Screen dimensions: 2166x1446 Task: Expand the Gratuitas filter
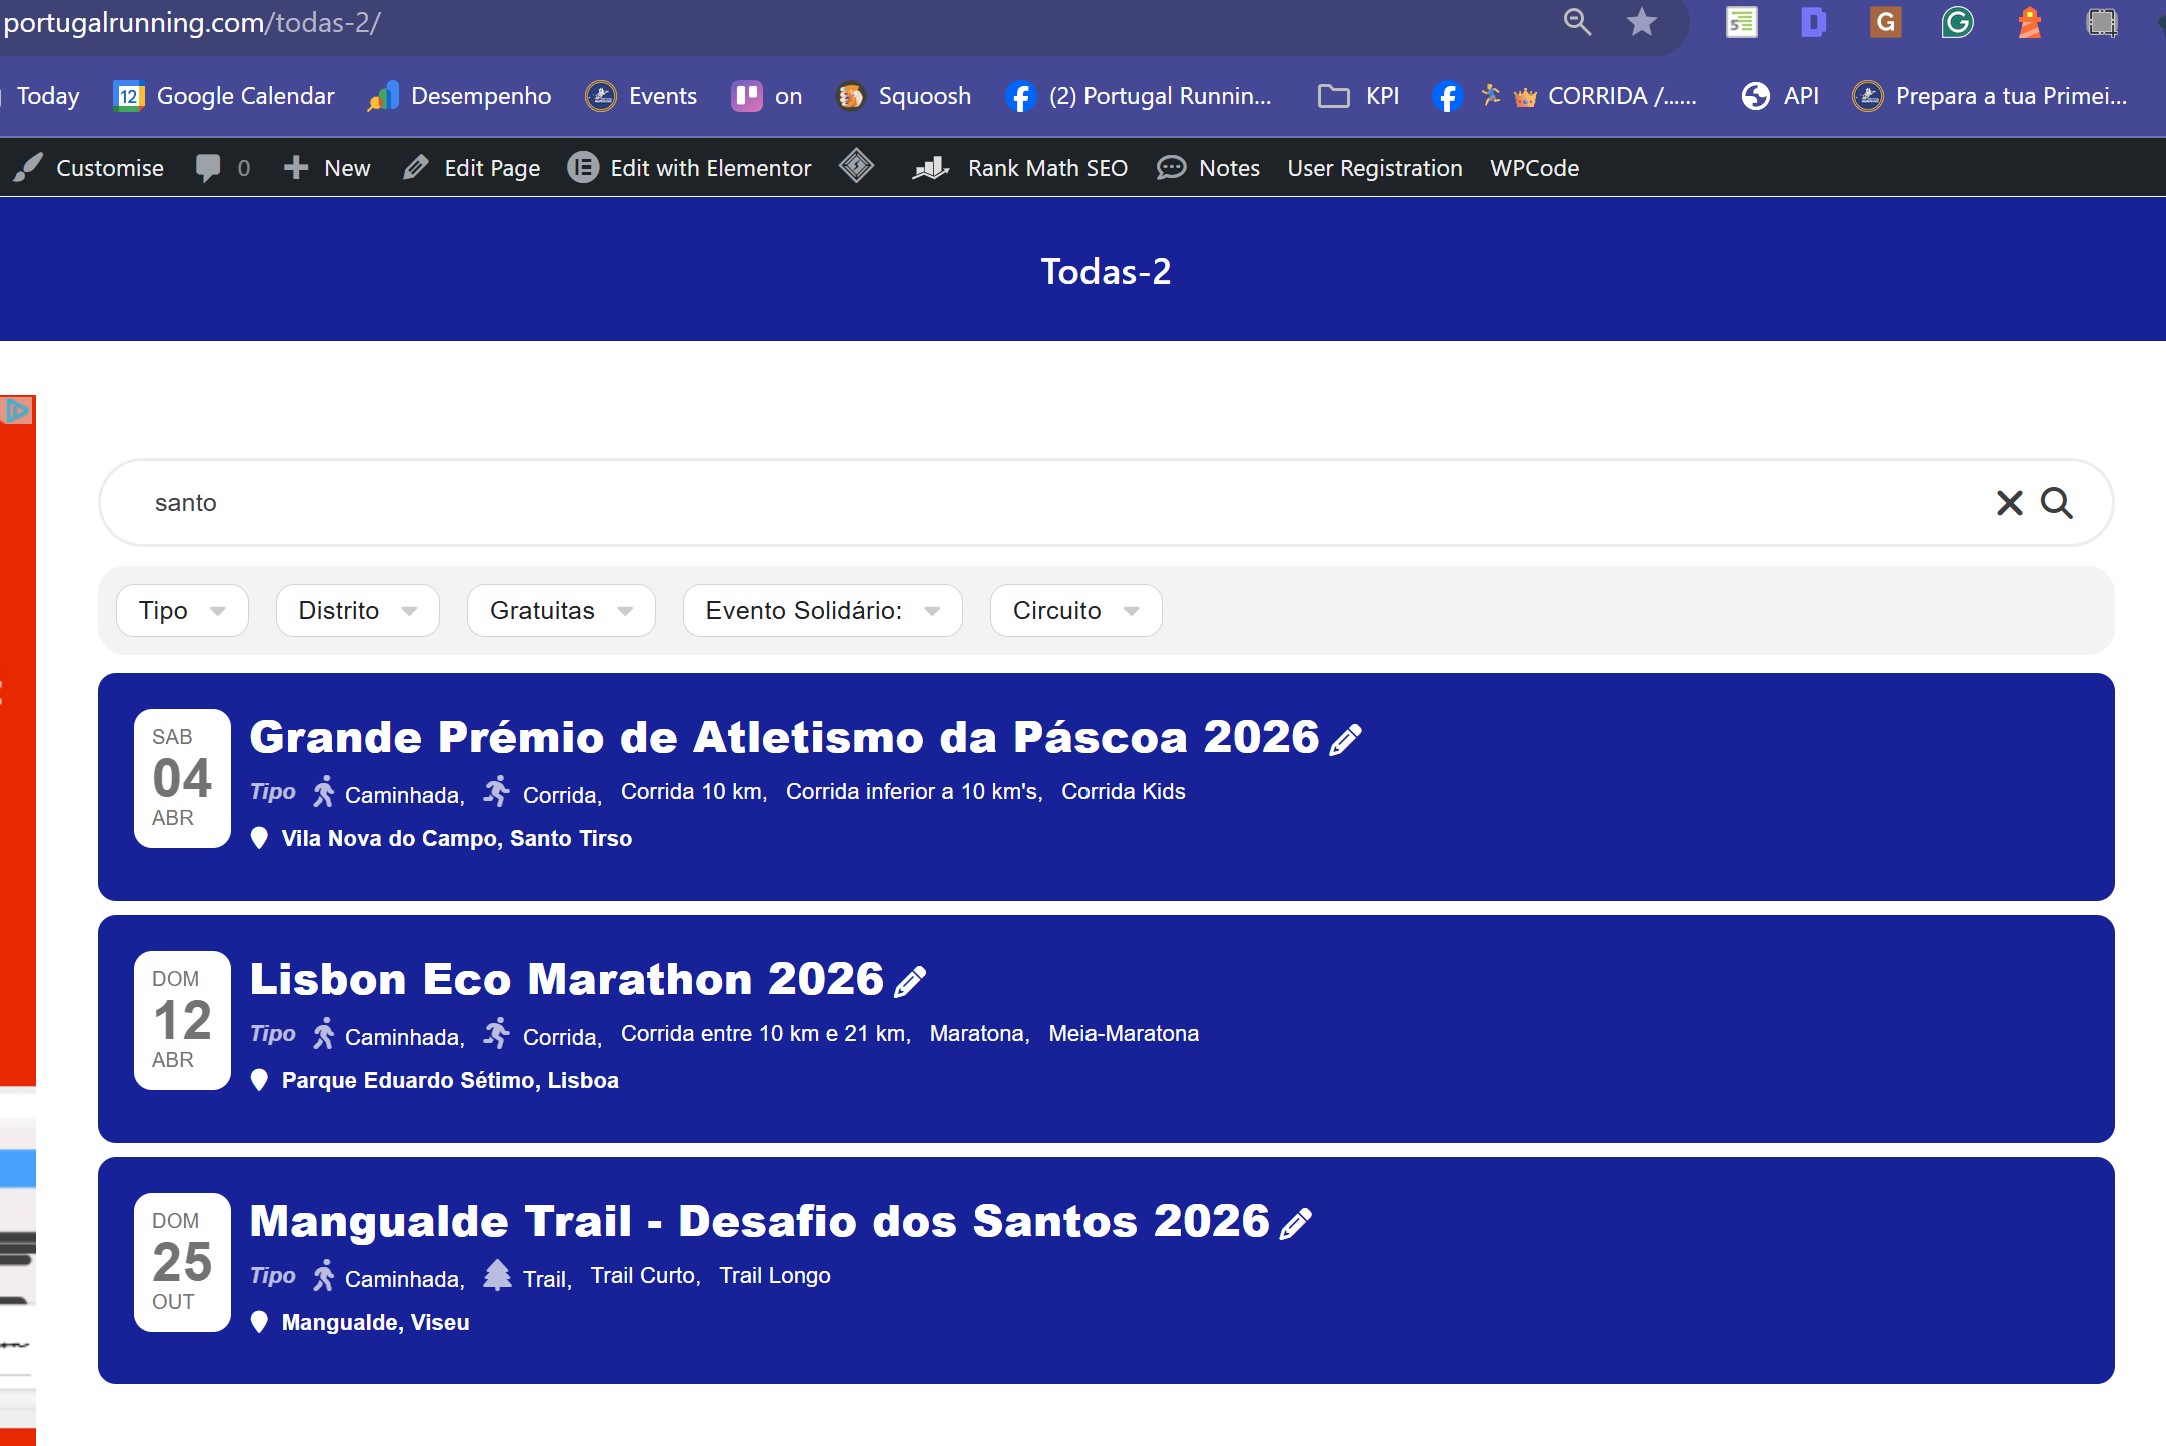click(560, 611)
